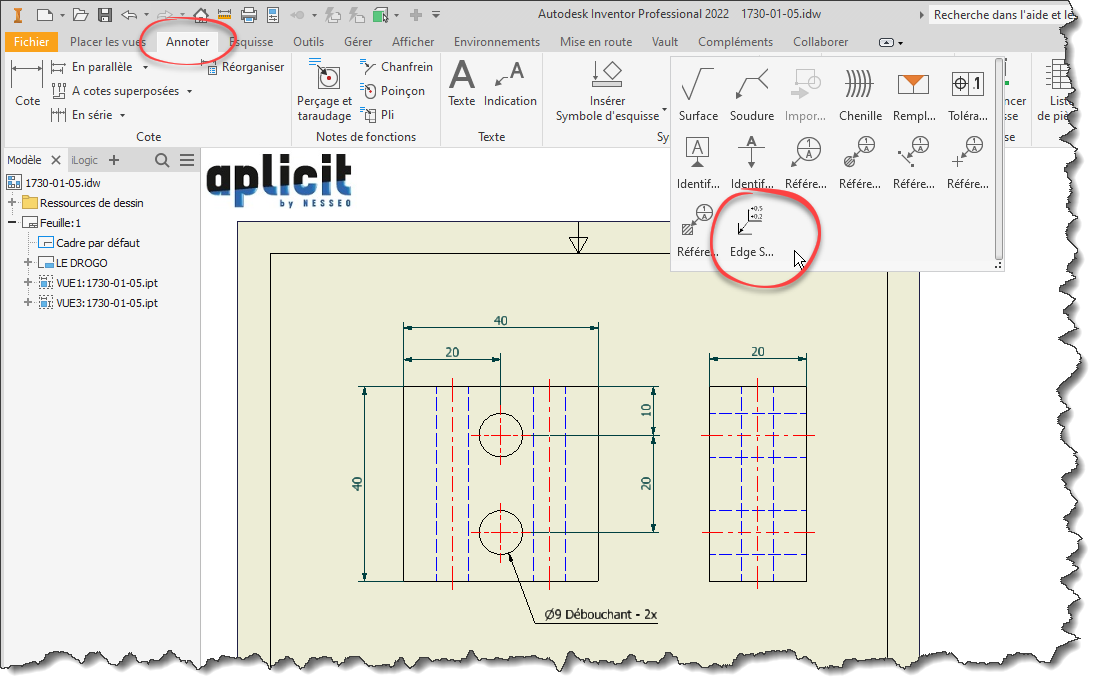Click the Cote dimension tool
This screenshot has width=1103, height=694.
28,84
